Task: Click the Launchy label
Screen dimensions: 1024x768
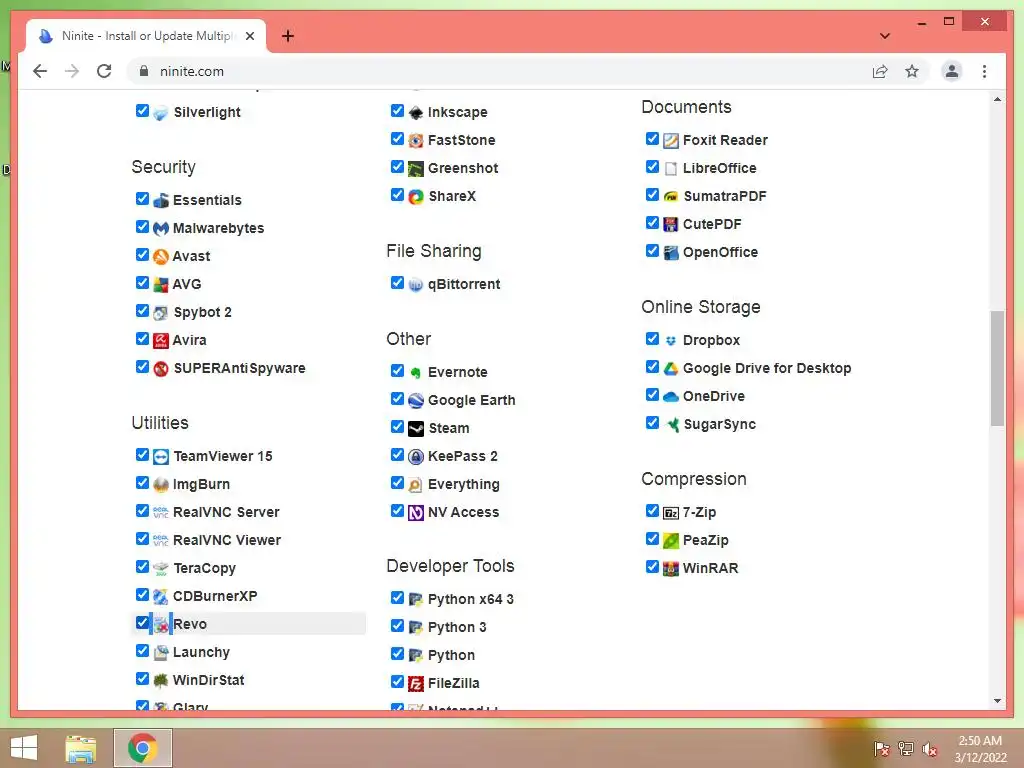Action: coord(201,652)
